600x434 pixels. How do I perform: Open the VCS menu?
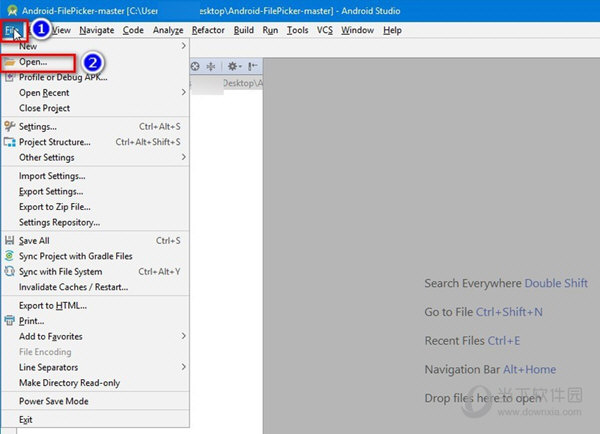tap(325, 30)
